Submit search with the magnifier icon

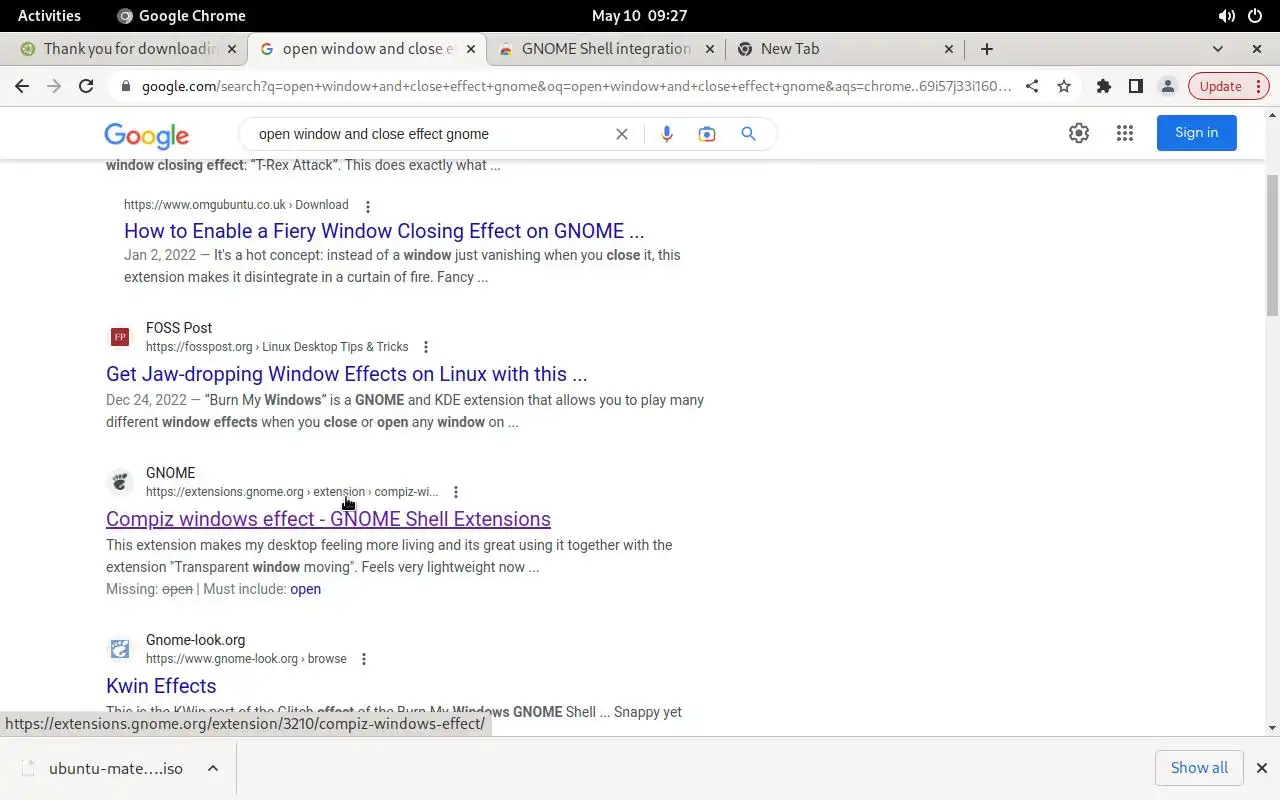(x=748, y=134)
